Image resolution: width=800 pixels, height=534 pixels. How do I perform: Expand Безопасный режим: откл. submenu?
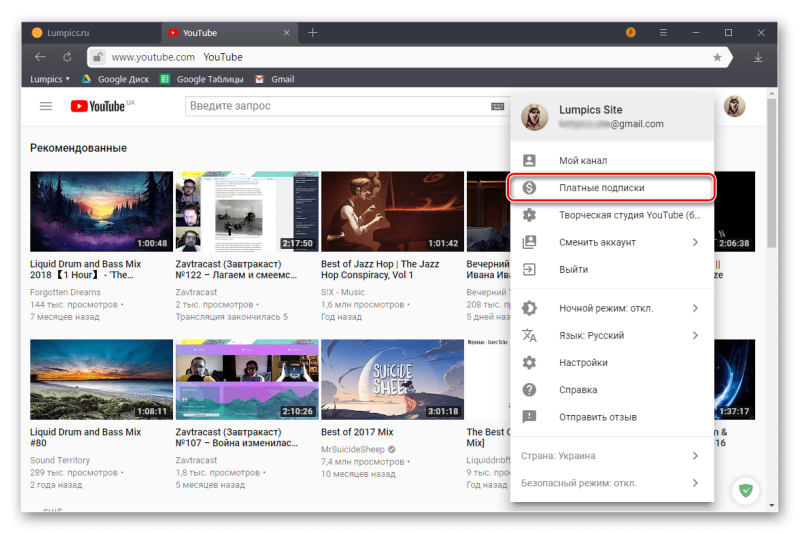click(695, 483)
